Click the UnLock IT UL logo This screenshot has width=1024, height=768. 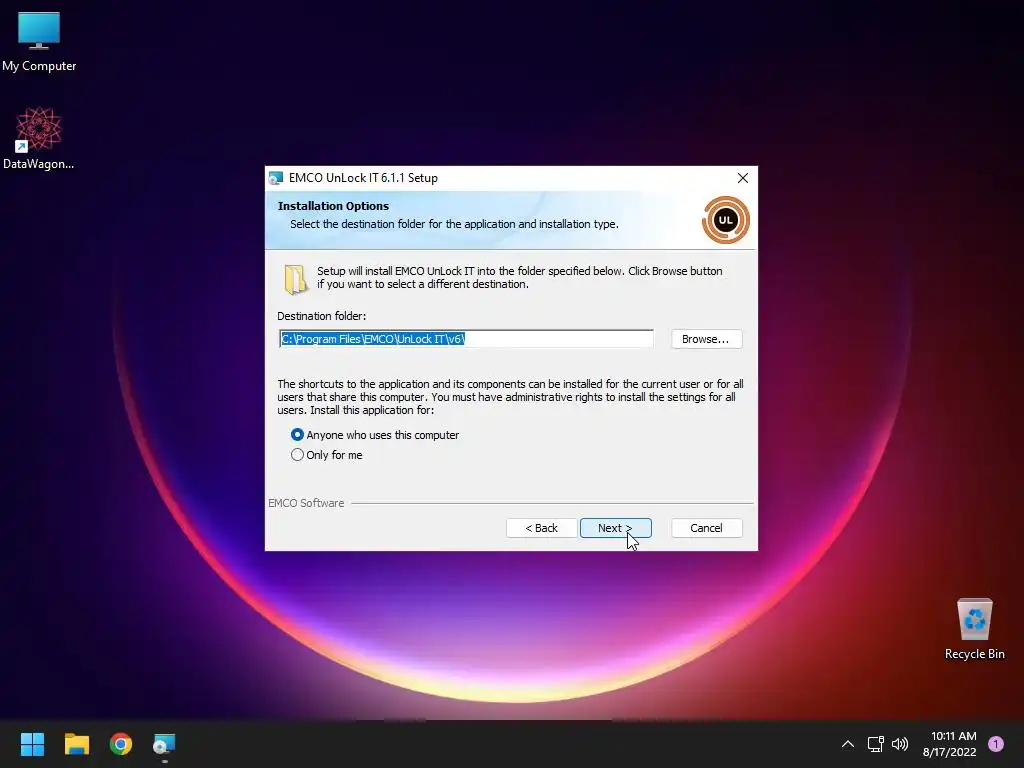(x=726, y=220)
